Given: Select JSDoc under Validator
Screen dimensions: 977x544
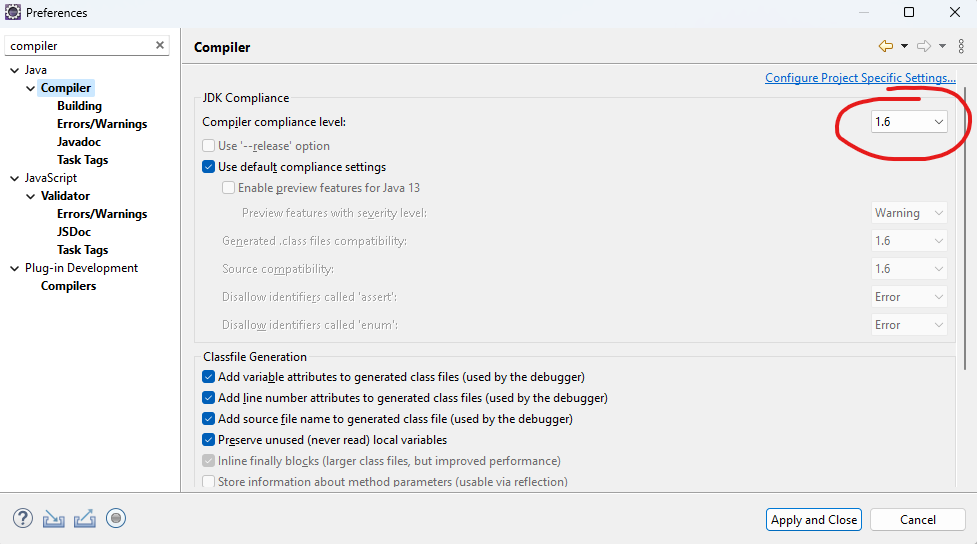Looking at the screenshot, I should point(74,232).
